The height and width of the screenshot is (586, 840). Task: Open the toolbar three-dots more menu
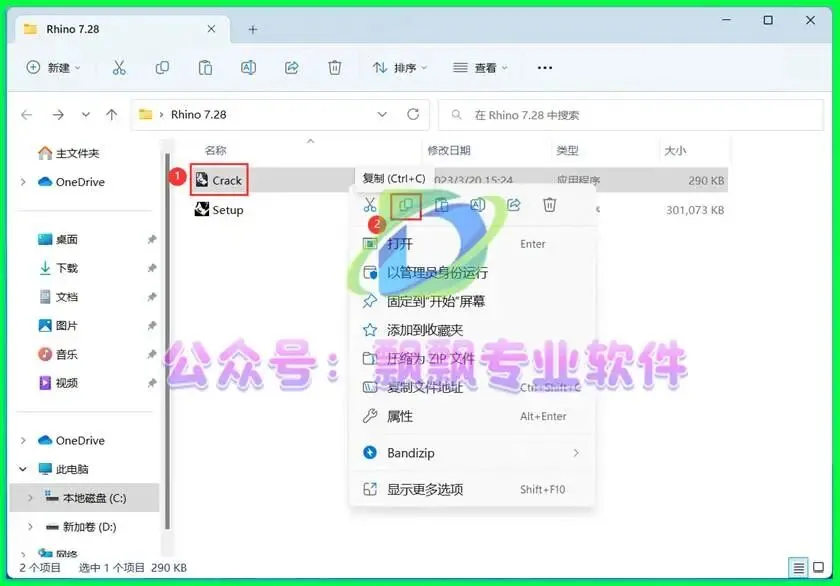point(545,67)
